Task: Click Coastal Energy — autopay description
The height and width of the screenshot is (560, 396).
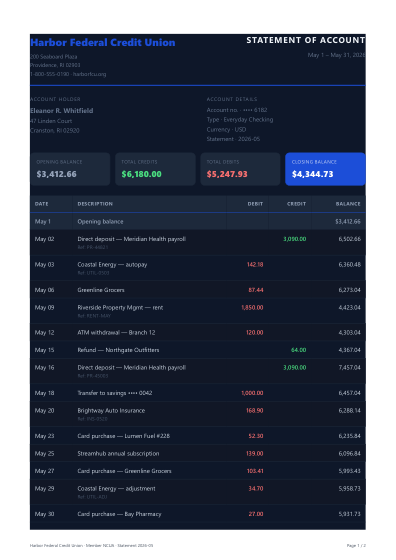Action: click(112, 265)
